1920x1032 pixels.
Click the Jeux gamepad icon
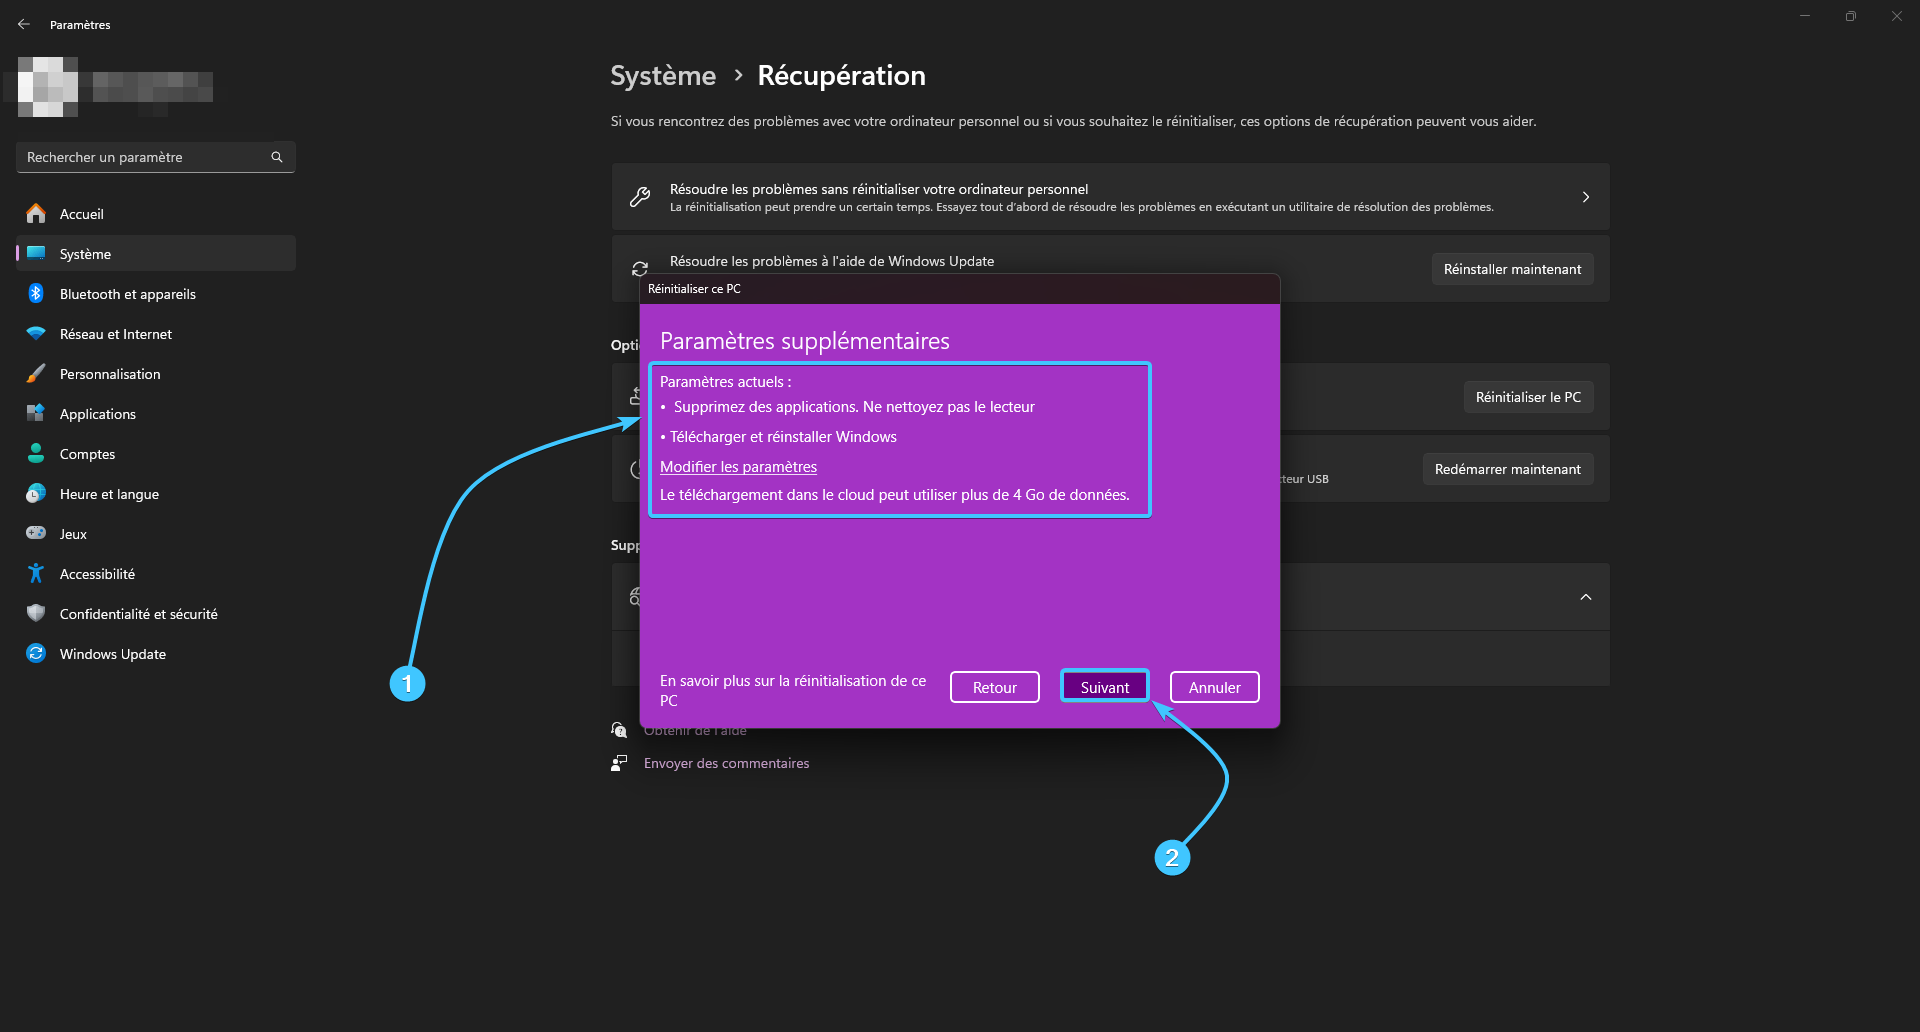[36, 533]
